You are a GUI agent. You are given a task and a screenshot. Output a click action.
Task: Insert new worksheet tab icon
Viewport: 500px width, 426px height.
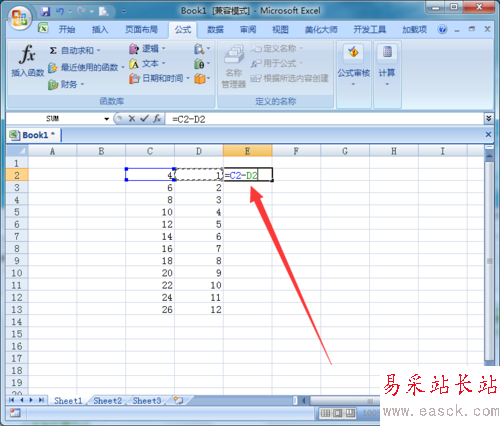click(x=179, y=400)
